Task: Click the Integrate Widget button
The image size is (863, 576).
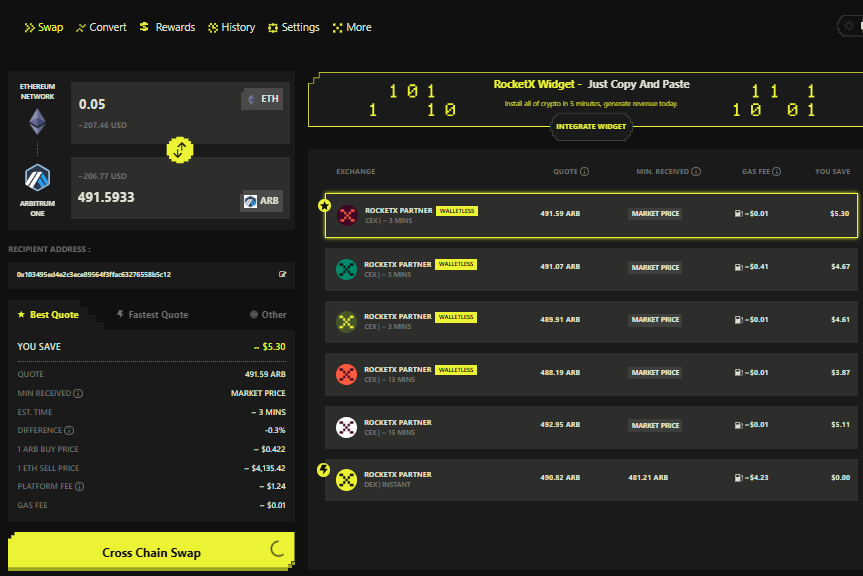Action: tap(591, 127)
